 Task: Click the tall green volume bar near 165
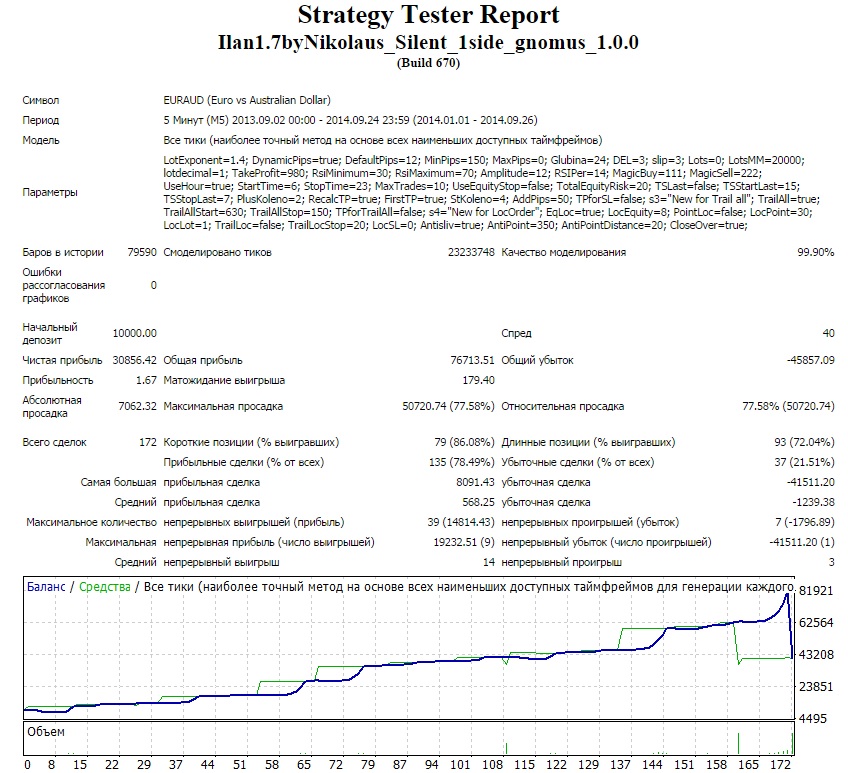coord(738,744)
